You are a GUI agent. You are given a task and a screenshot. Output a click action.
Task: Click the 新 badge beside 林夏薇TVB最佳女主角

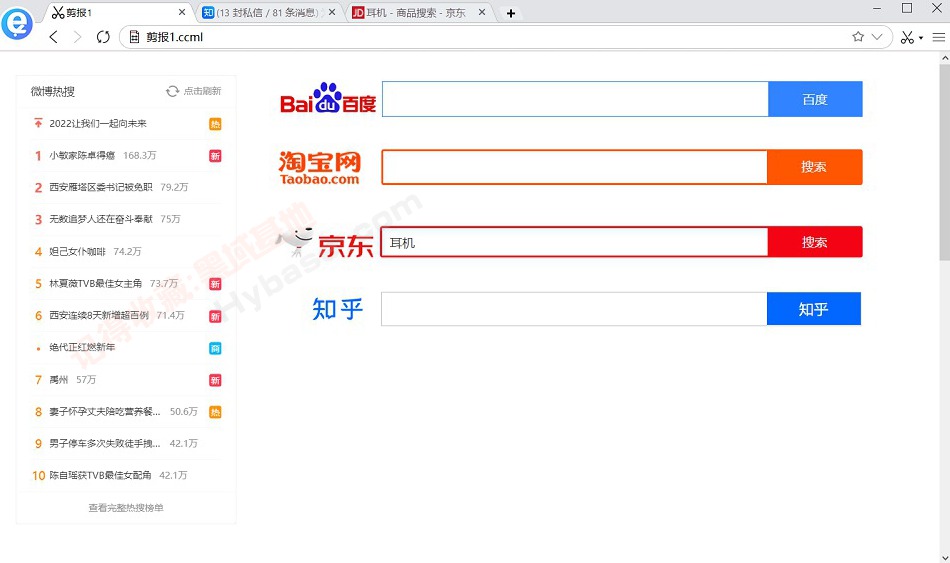point(215,284)
